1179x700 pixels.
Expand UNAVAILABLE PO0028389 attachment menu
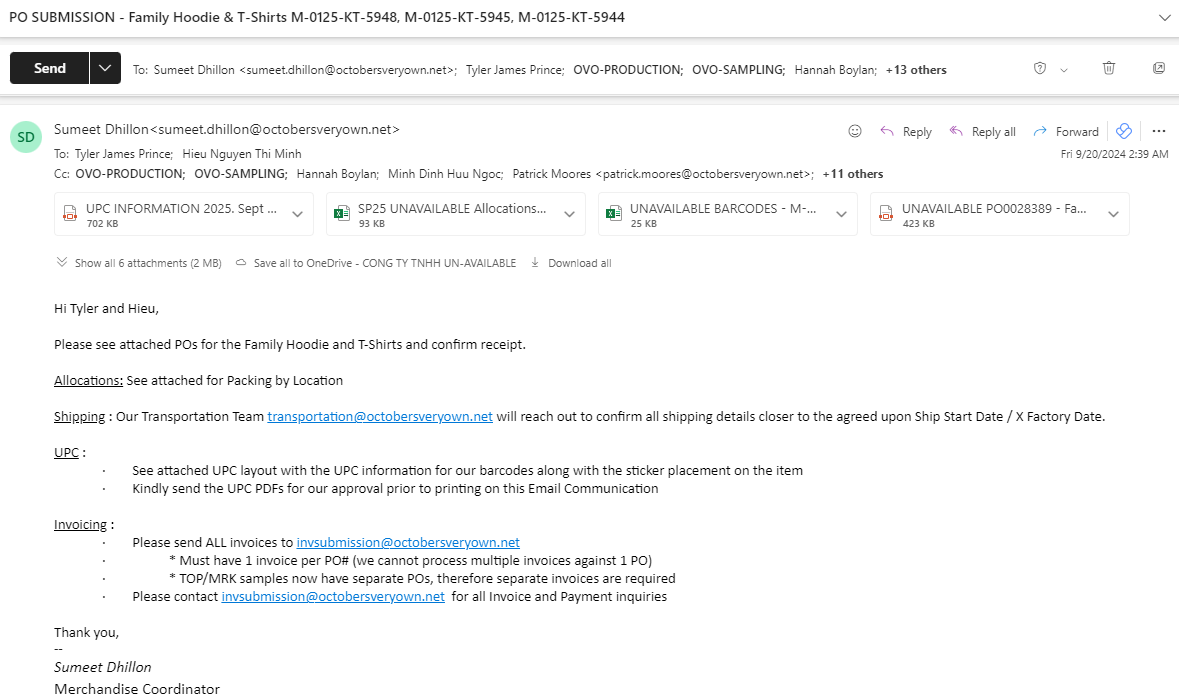click(x=1114, y=214)
